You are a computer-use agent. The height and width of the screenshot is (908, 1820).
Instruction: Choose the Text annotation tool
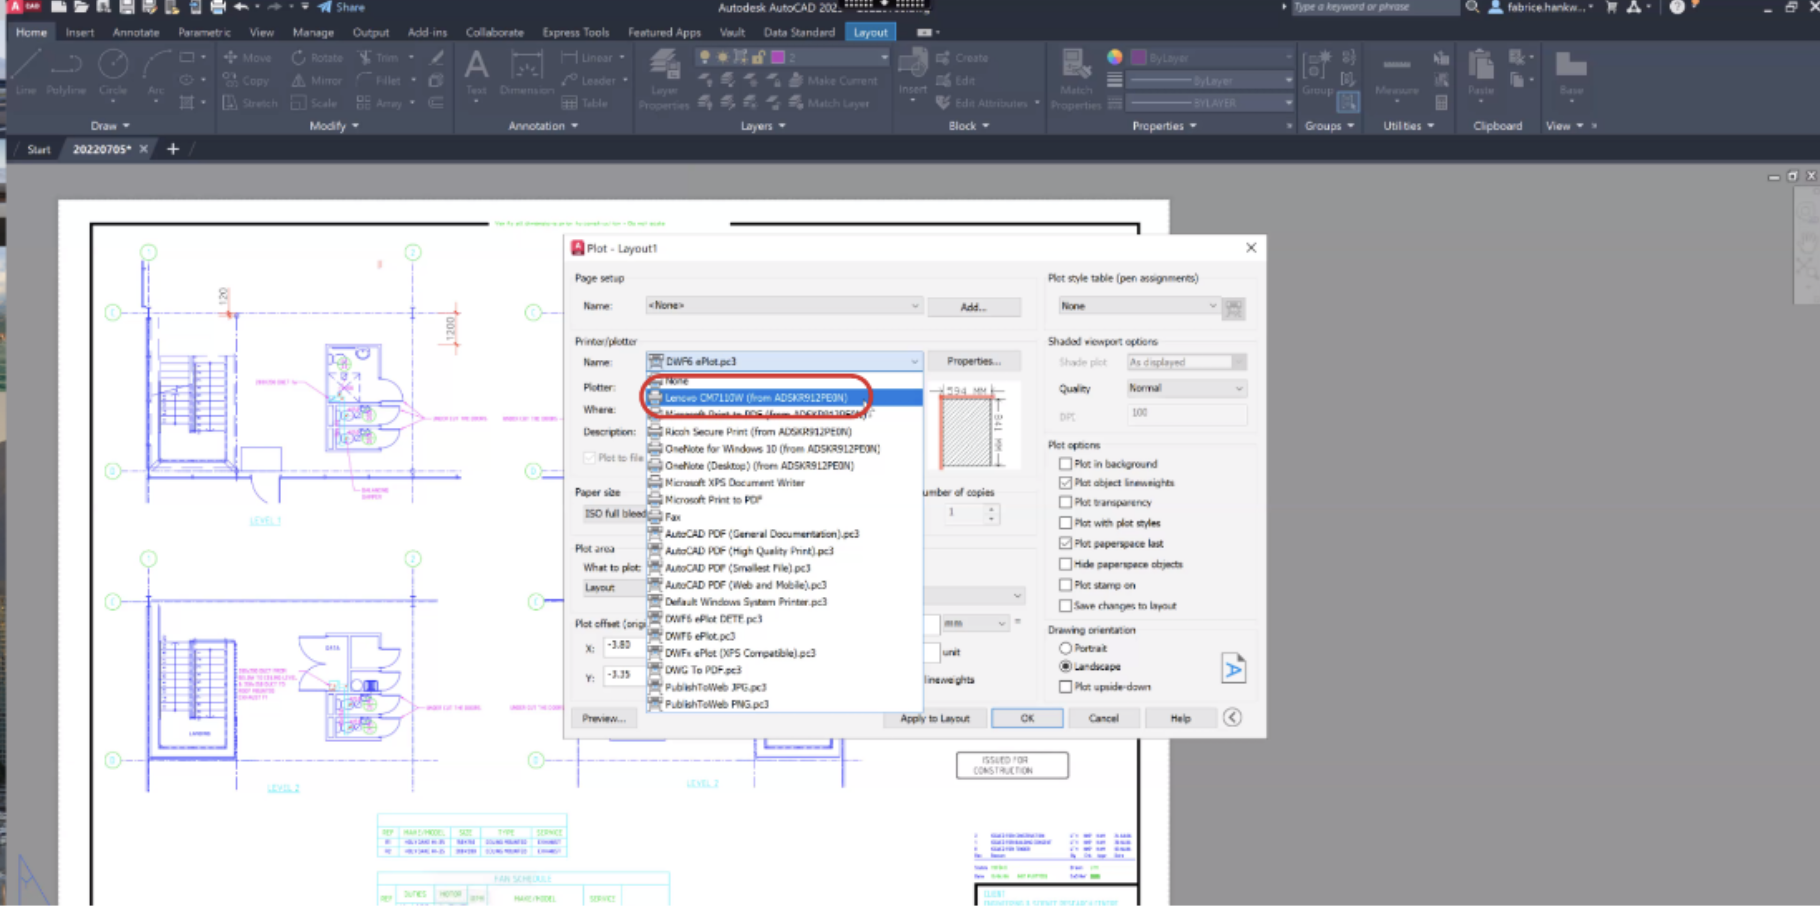click(x=476, y=72)
